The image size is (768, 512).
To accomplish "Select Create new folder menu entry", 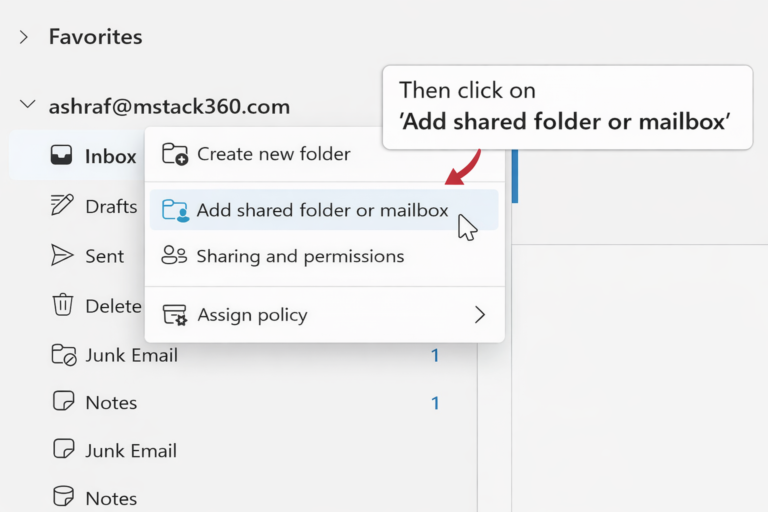I will tap(273, 154).
